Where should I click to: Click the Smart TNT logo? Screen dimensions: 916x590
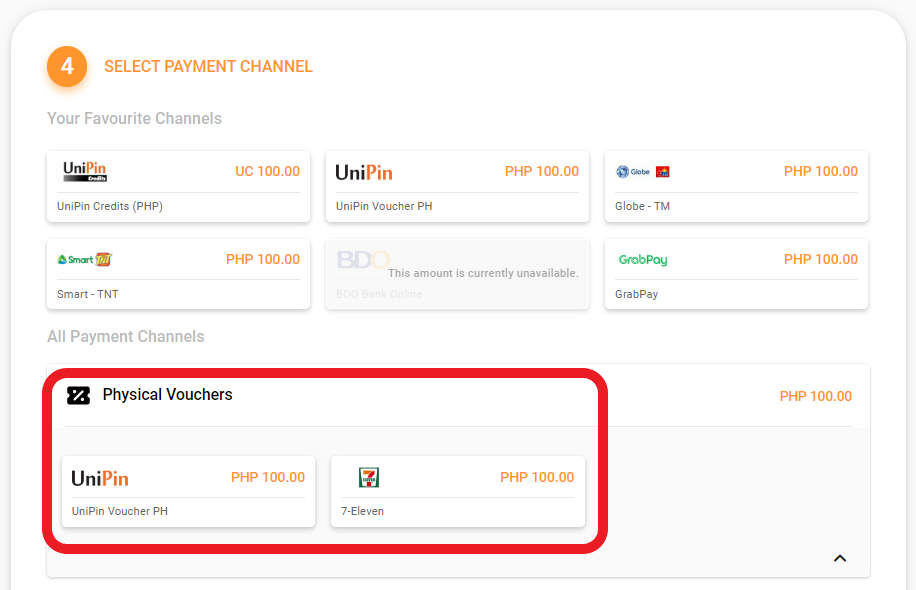point(85,259)
